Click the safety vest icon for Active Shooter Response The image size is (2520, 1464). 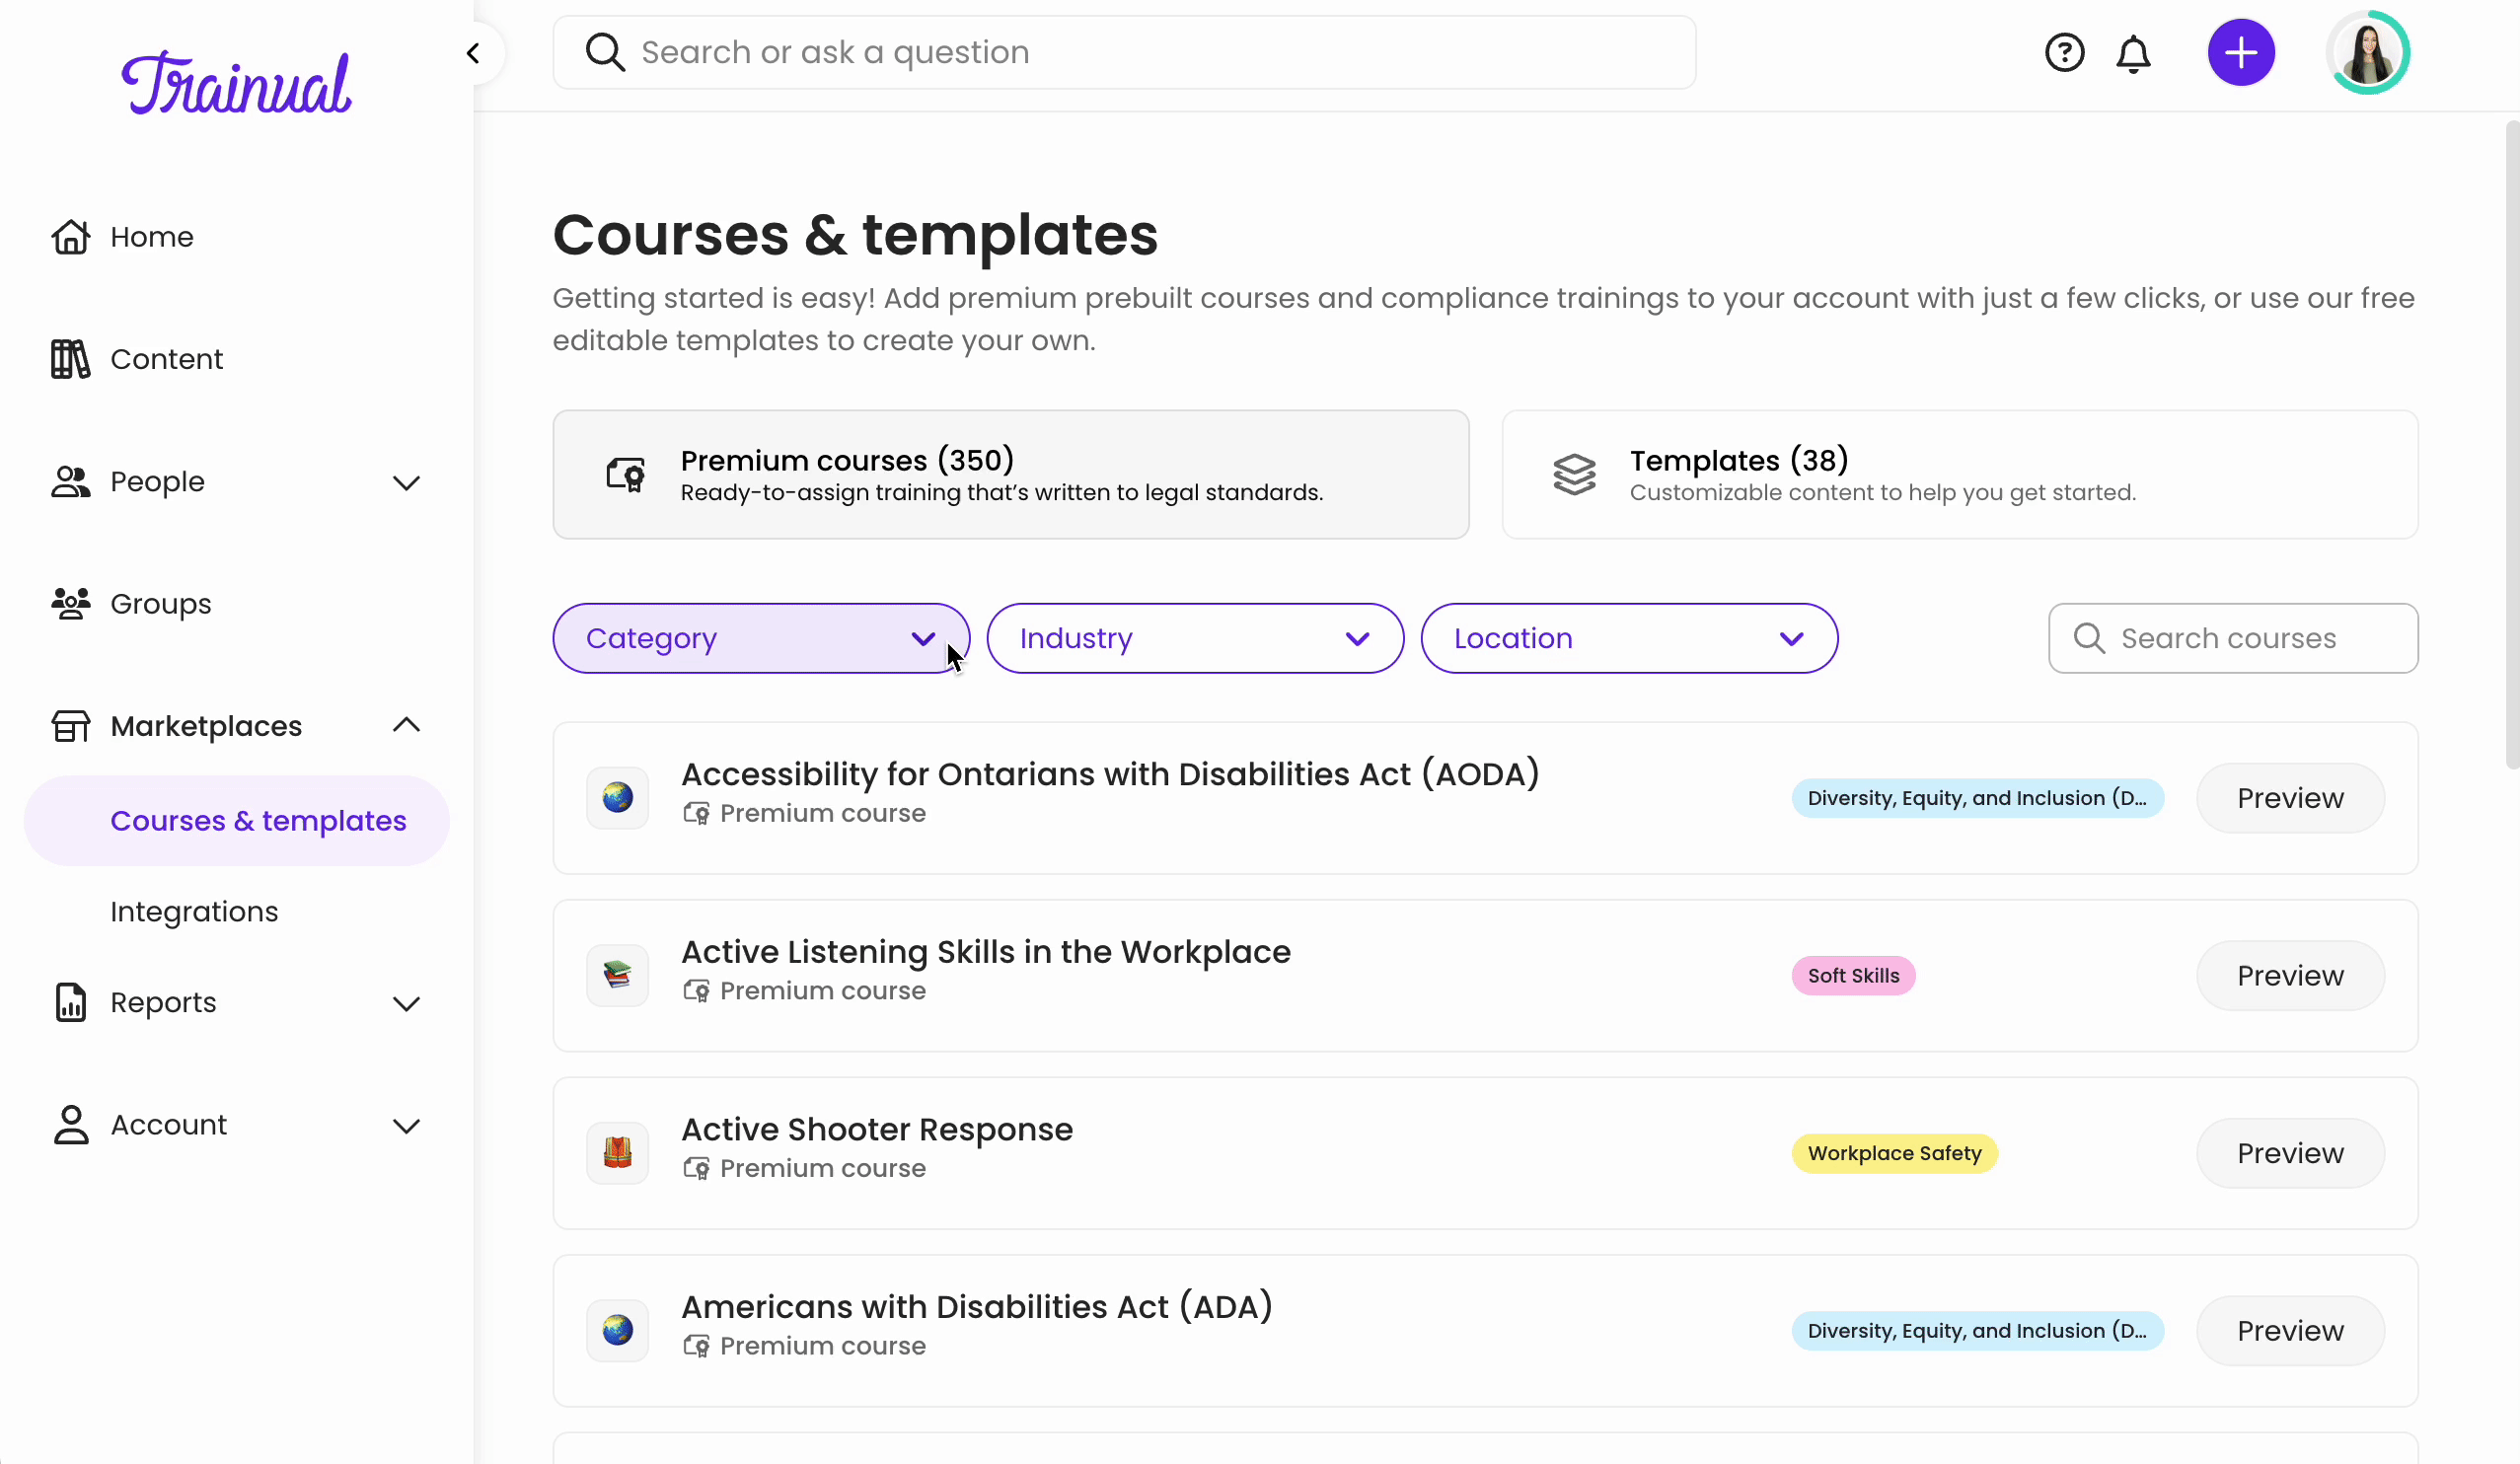tap(617, 1153)
